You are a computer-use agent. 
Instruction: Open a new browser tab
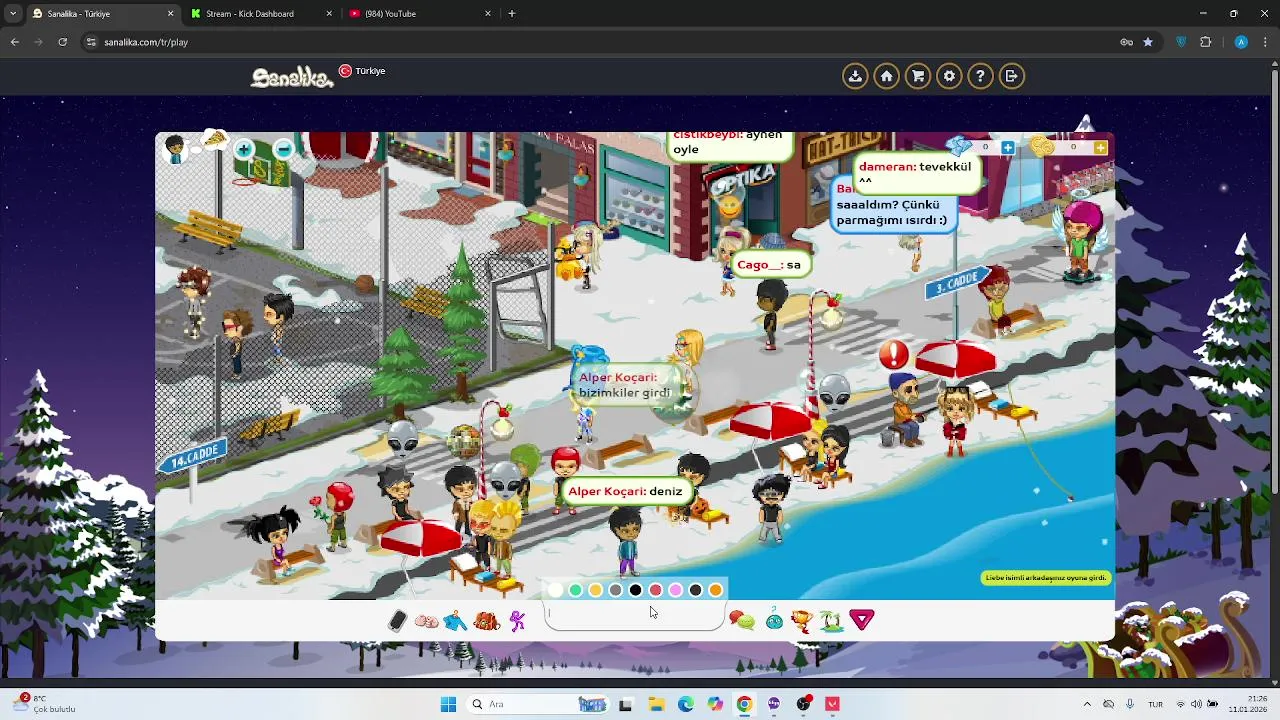512,14
